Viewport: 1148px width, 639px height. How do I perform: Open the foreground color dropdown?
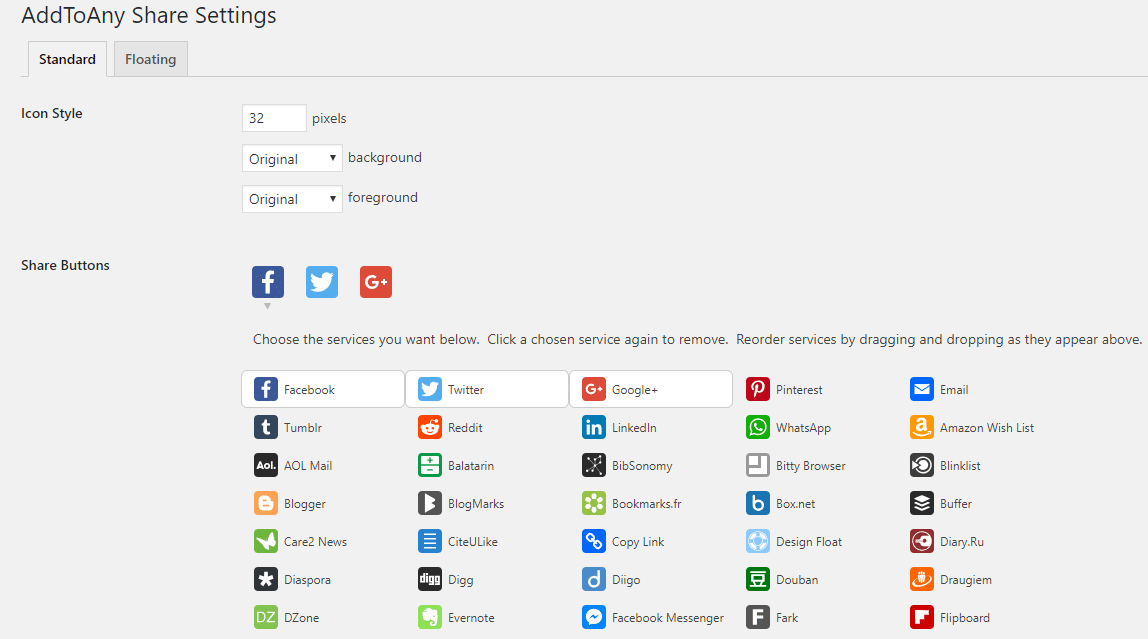[291, 198]
